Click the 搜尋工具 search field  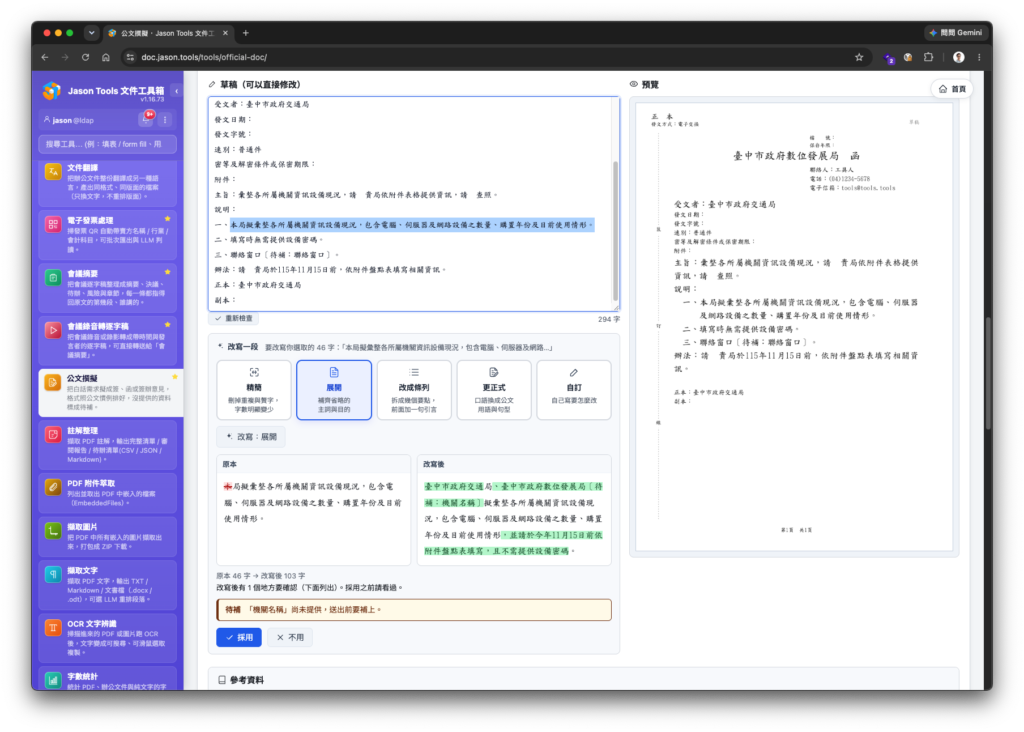point(108,144)
